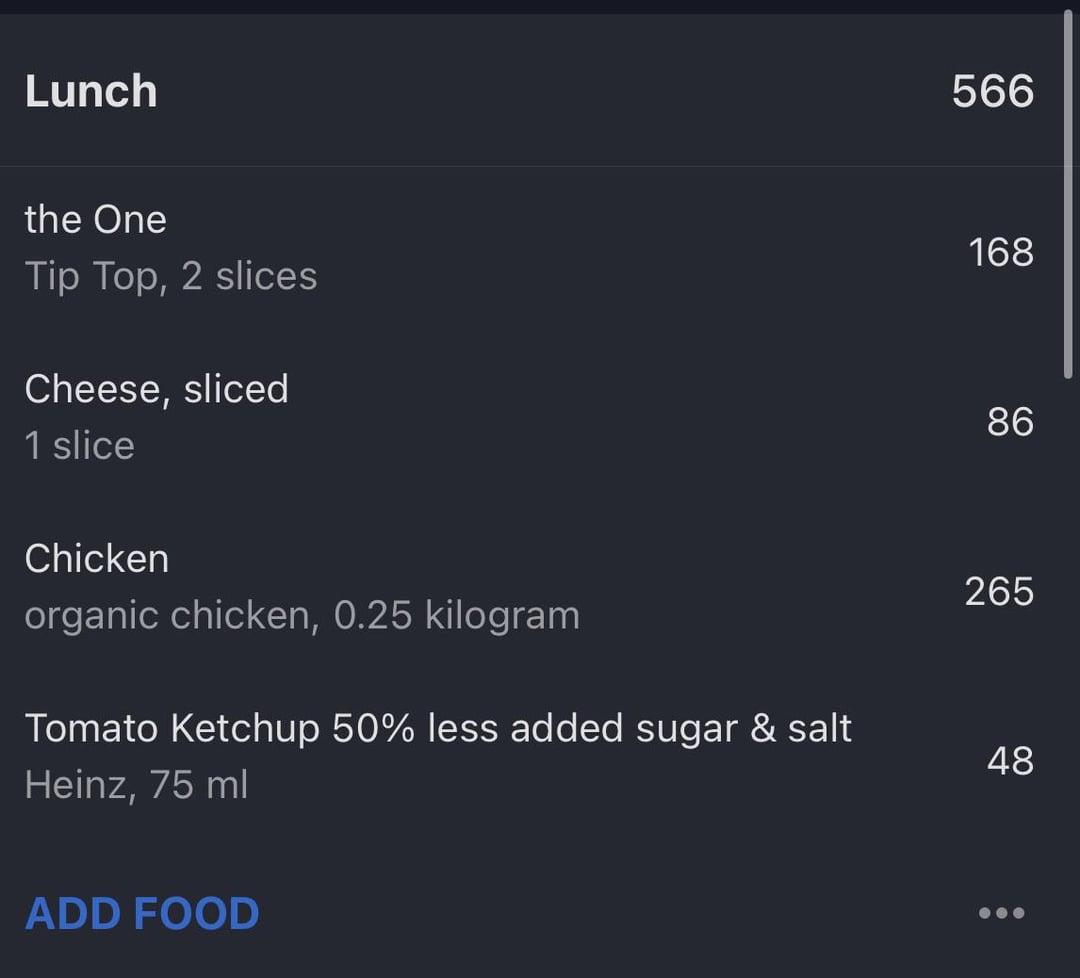Open the Tomato Ketchup 50% less entry
1080x978 pixels.
[530, 760]
